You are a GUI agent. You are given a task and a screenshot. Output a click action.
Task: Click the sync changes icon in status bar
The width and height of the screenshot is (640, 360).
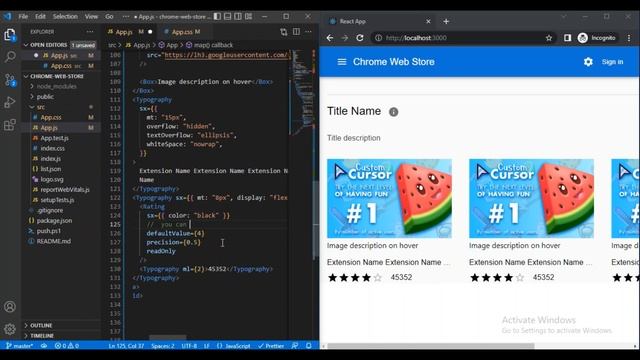(44, 346)
